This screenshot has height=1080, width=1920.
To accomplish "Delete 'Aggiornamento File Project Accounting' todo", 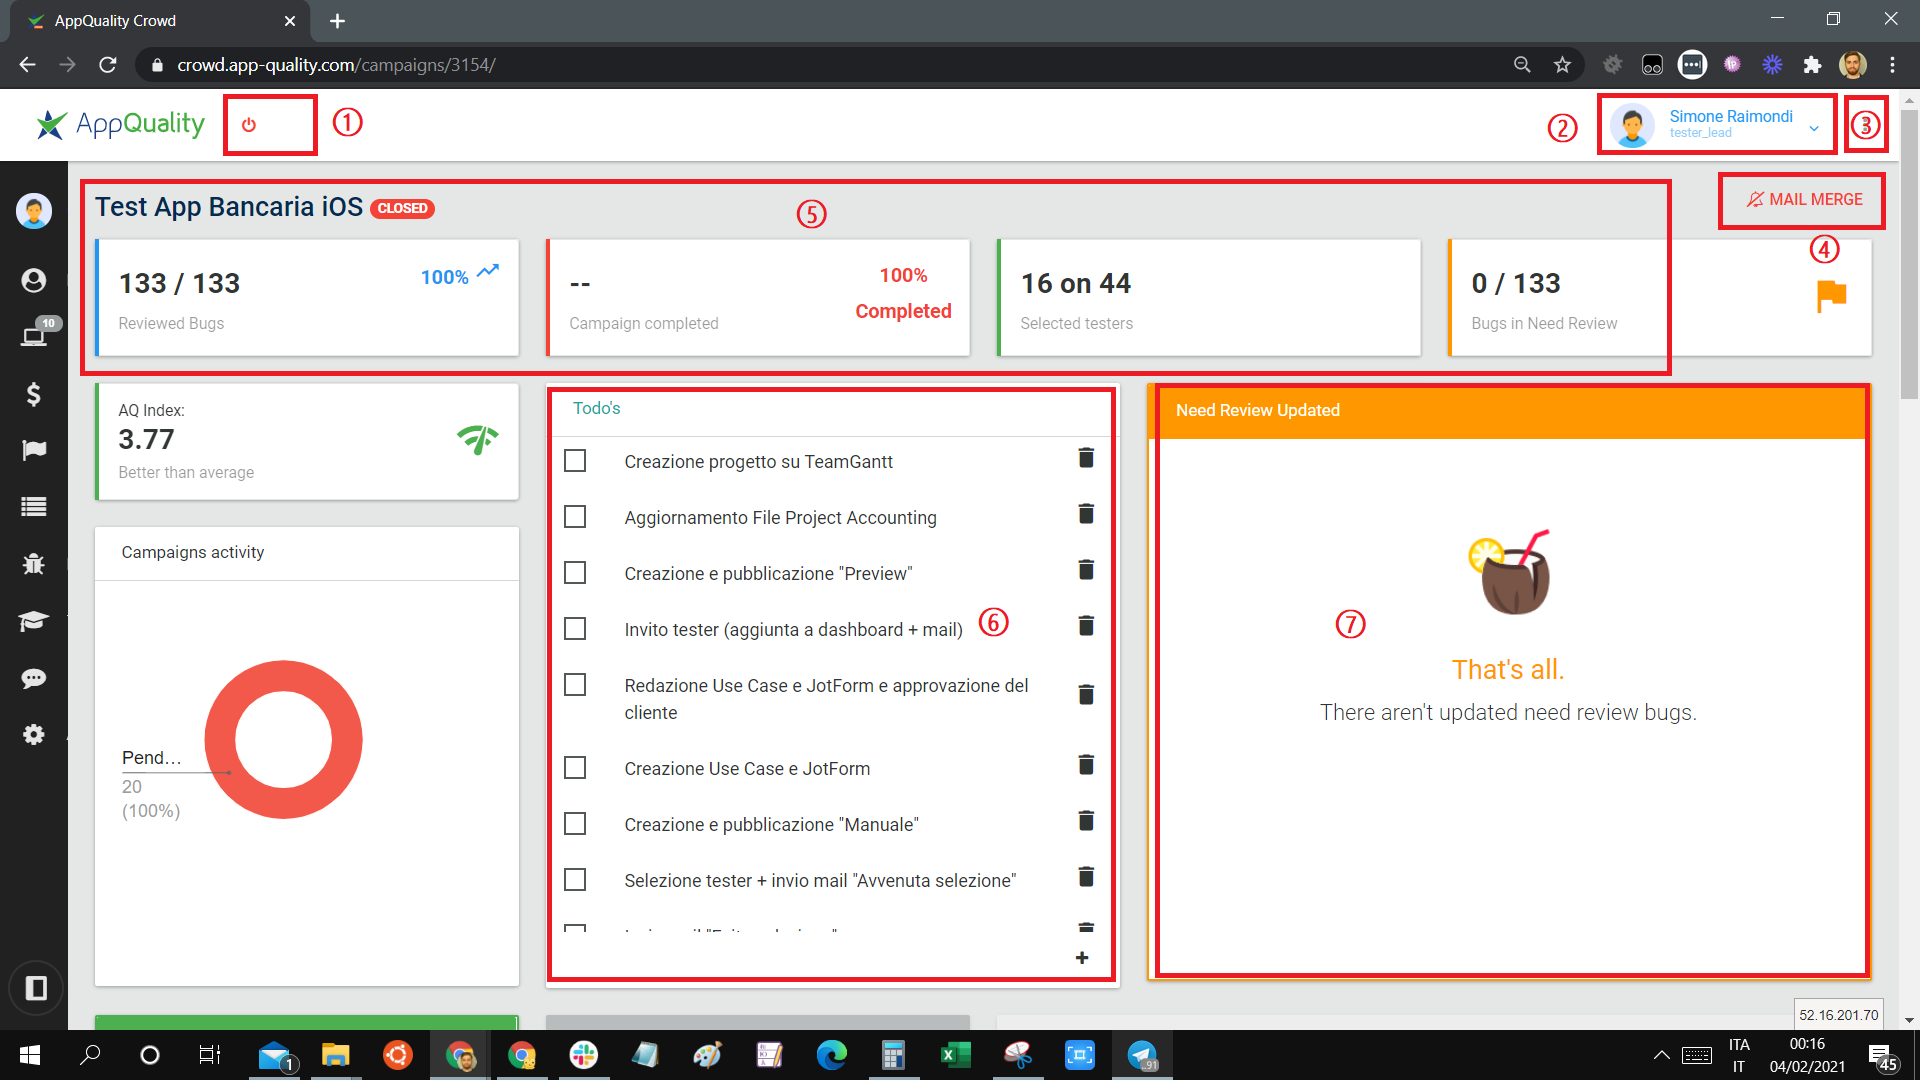I will pyautogui.click(x=1086, y=514).
